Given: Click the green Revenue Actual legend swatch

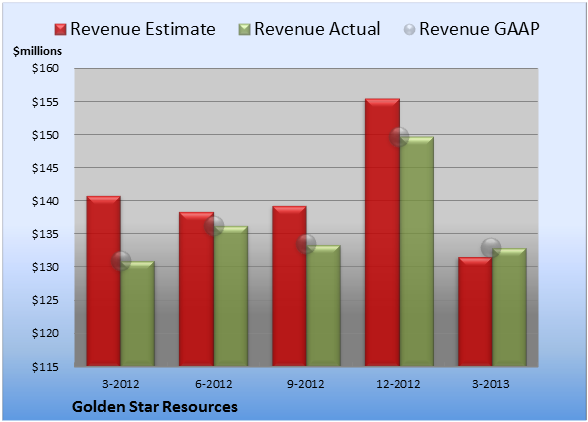Looking at the screenshot, I should click(244, 29).
